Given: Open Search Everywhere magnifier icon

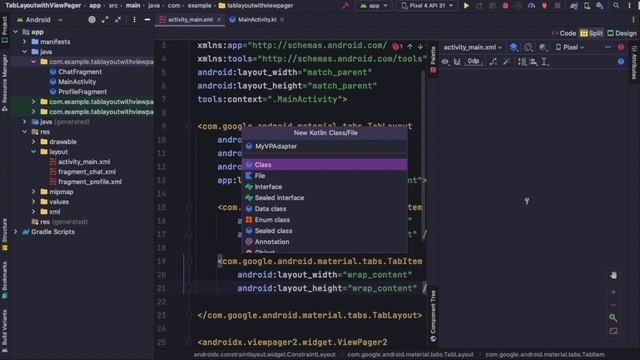Looking at the screenshot, I should coord(616,6).
